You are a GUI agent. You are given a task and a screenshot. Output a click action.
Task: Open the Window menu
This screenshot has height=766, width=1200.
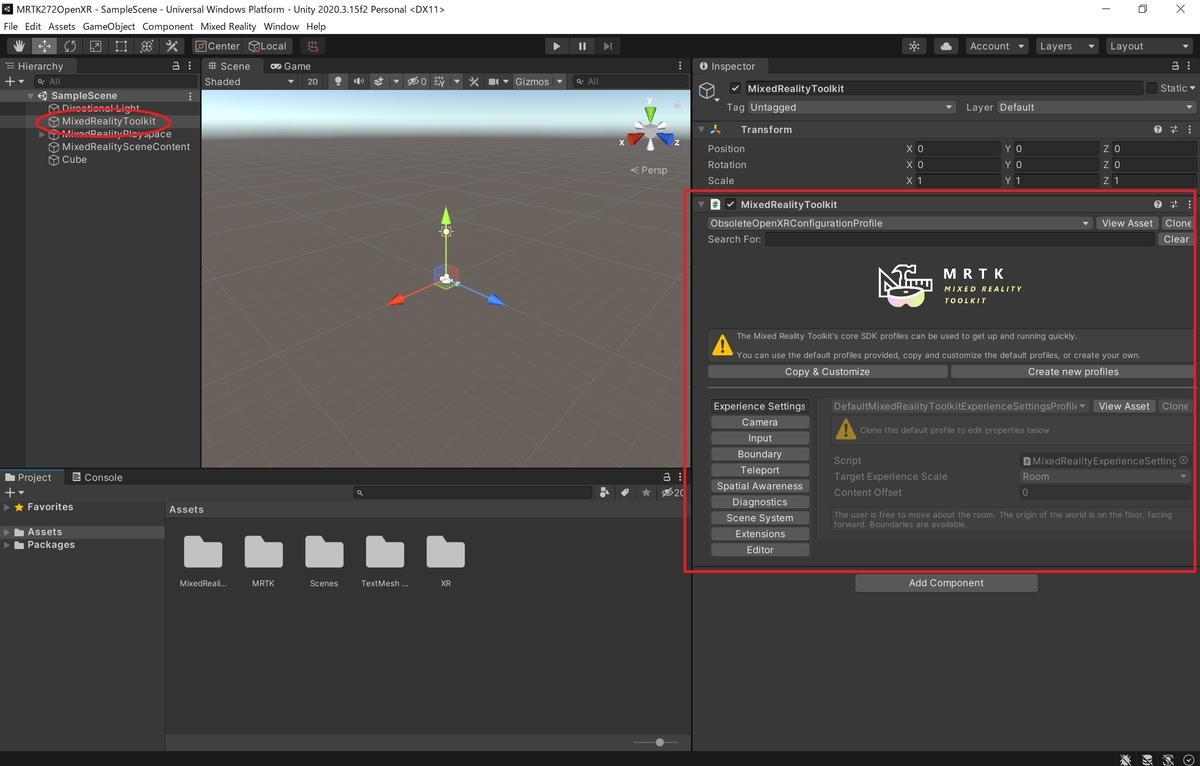[x=281, y=26]
